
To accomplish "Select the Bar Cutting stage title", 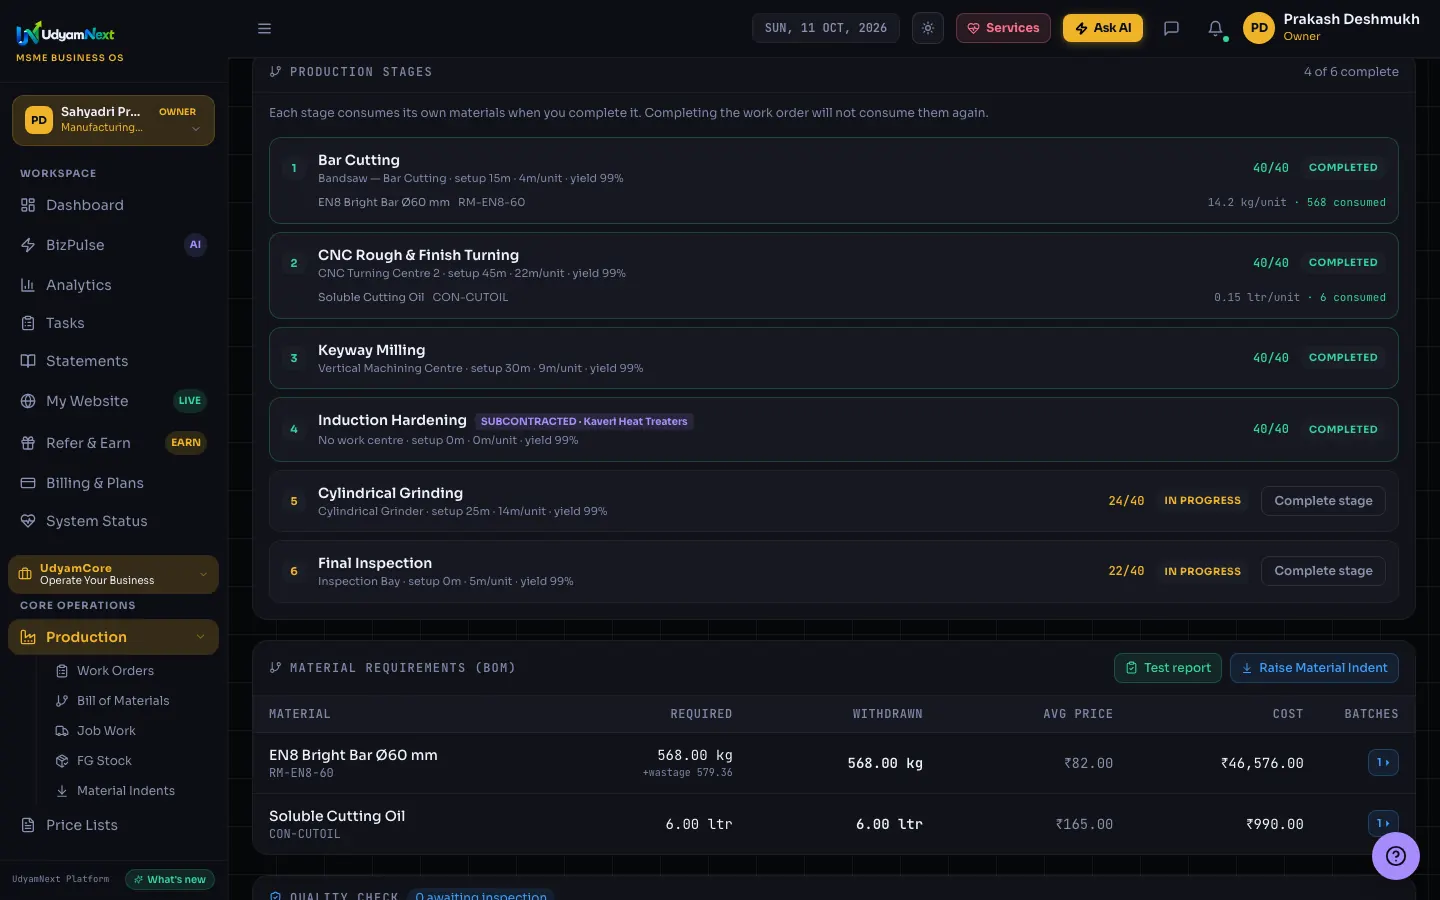I will click(x=359, y=160).
